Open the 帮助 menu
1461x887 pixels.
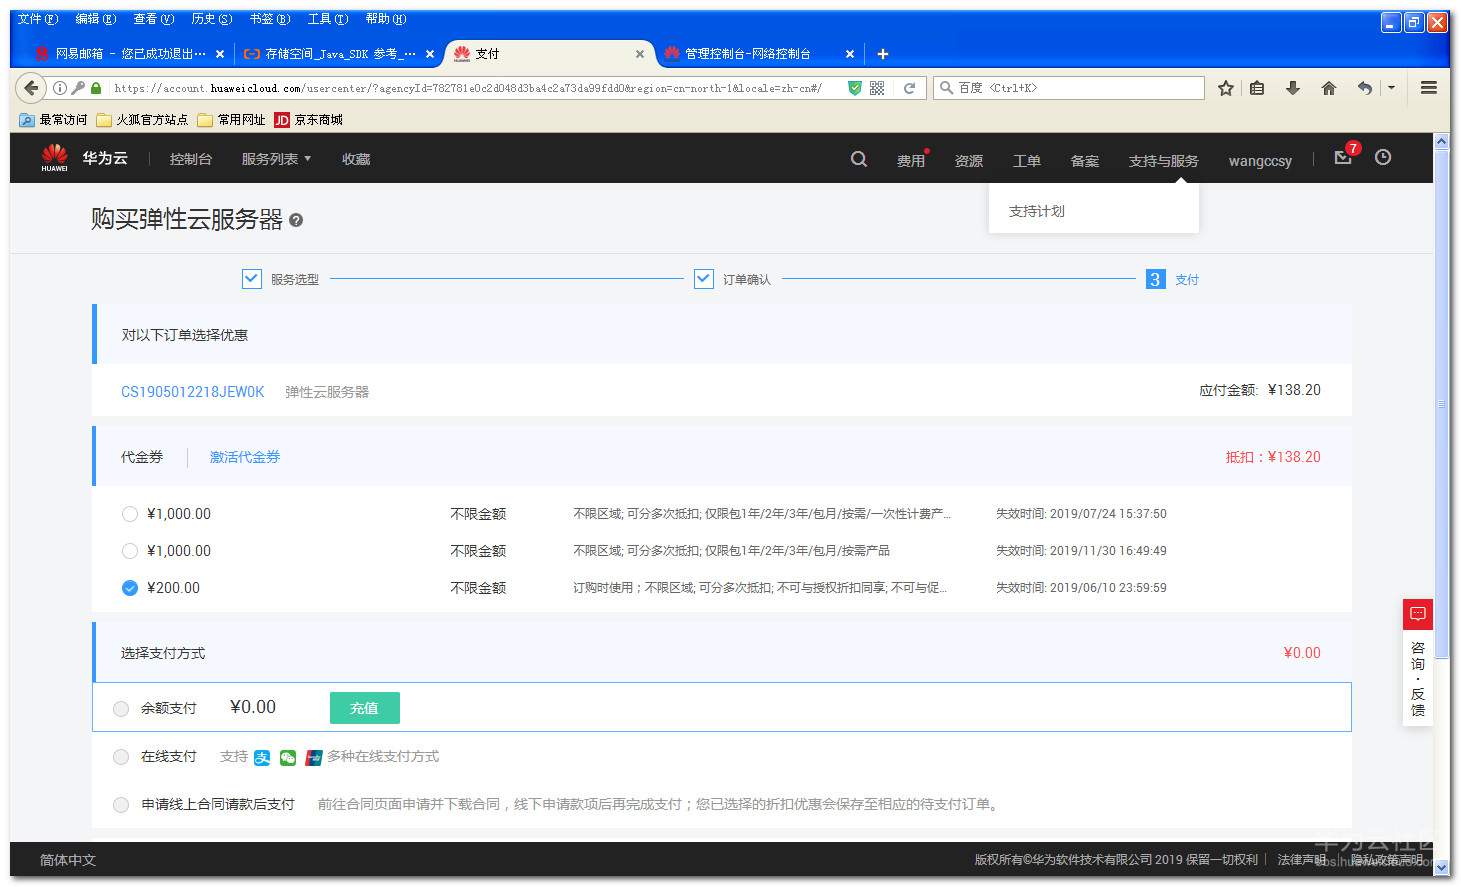point(386,19)
